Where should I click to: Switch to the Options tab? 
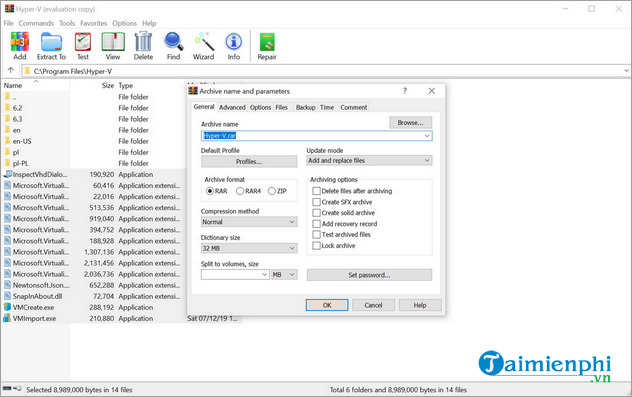(x=260, y=107)
